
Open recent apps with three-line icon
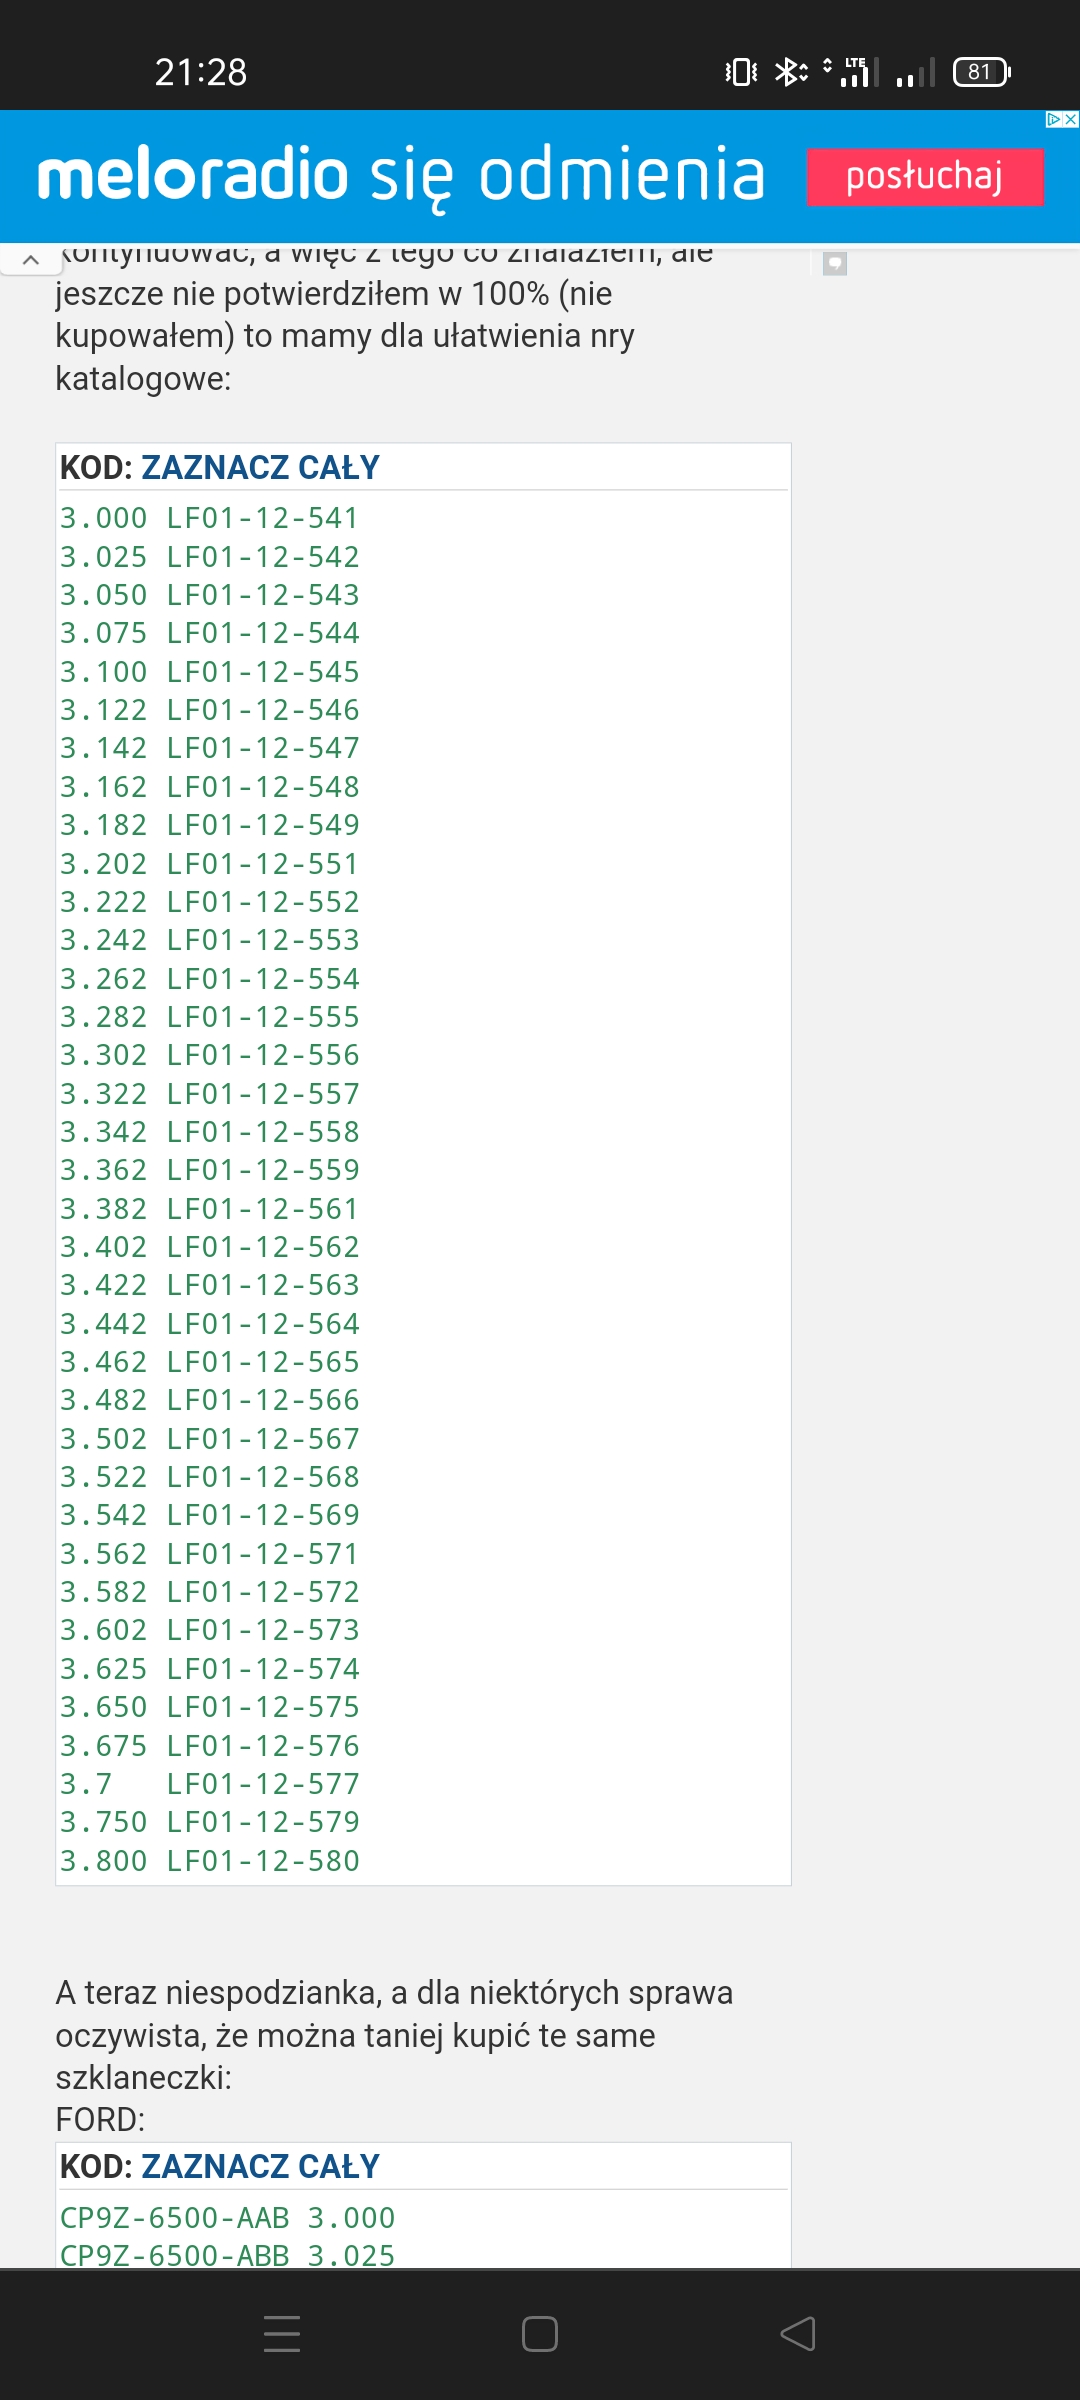282,2334
